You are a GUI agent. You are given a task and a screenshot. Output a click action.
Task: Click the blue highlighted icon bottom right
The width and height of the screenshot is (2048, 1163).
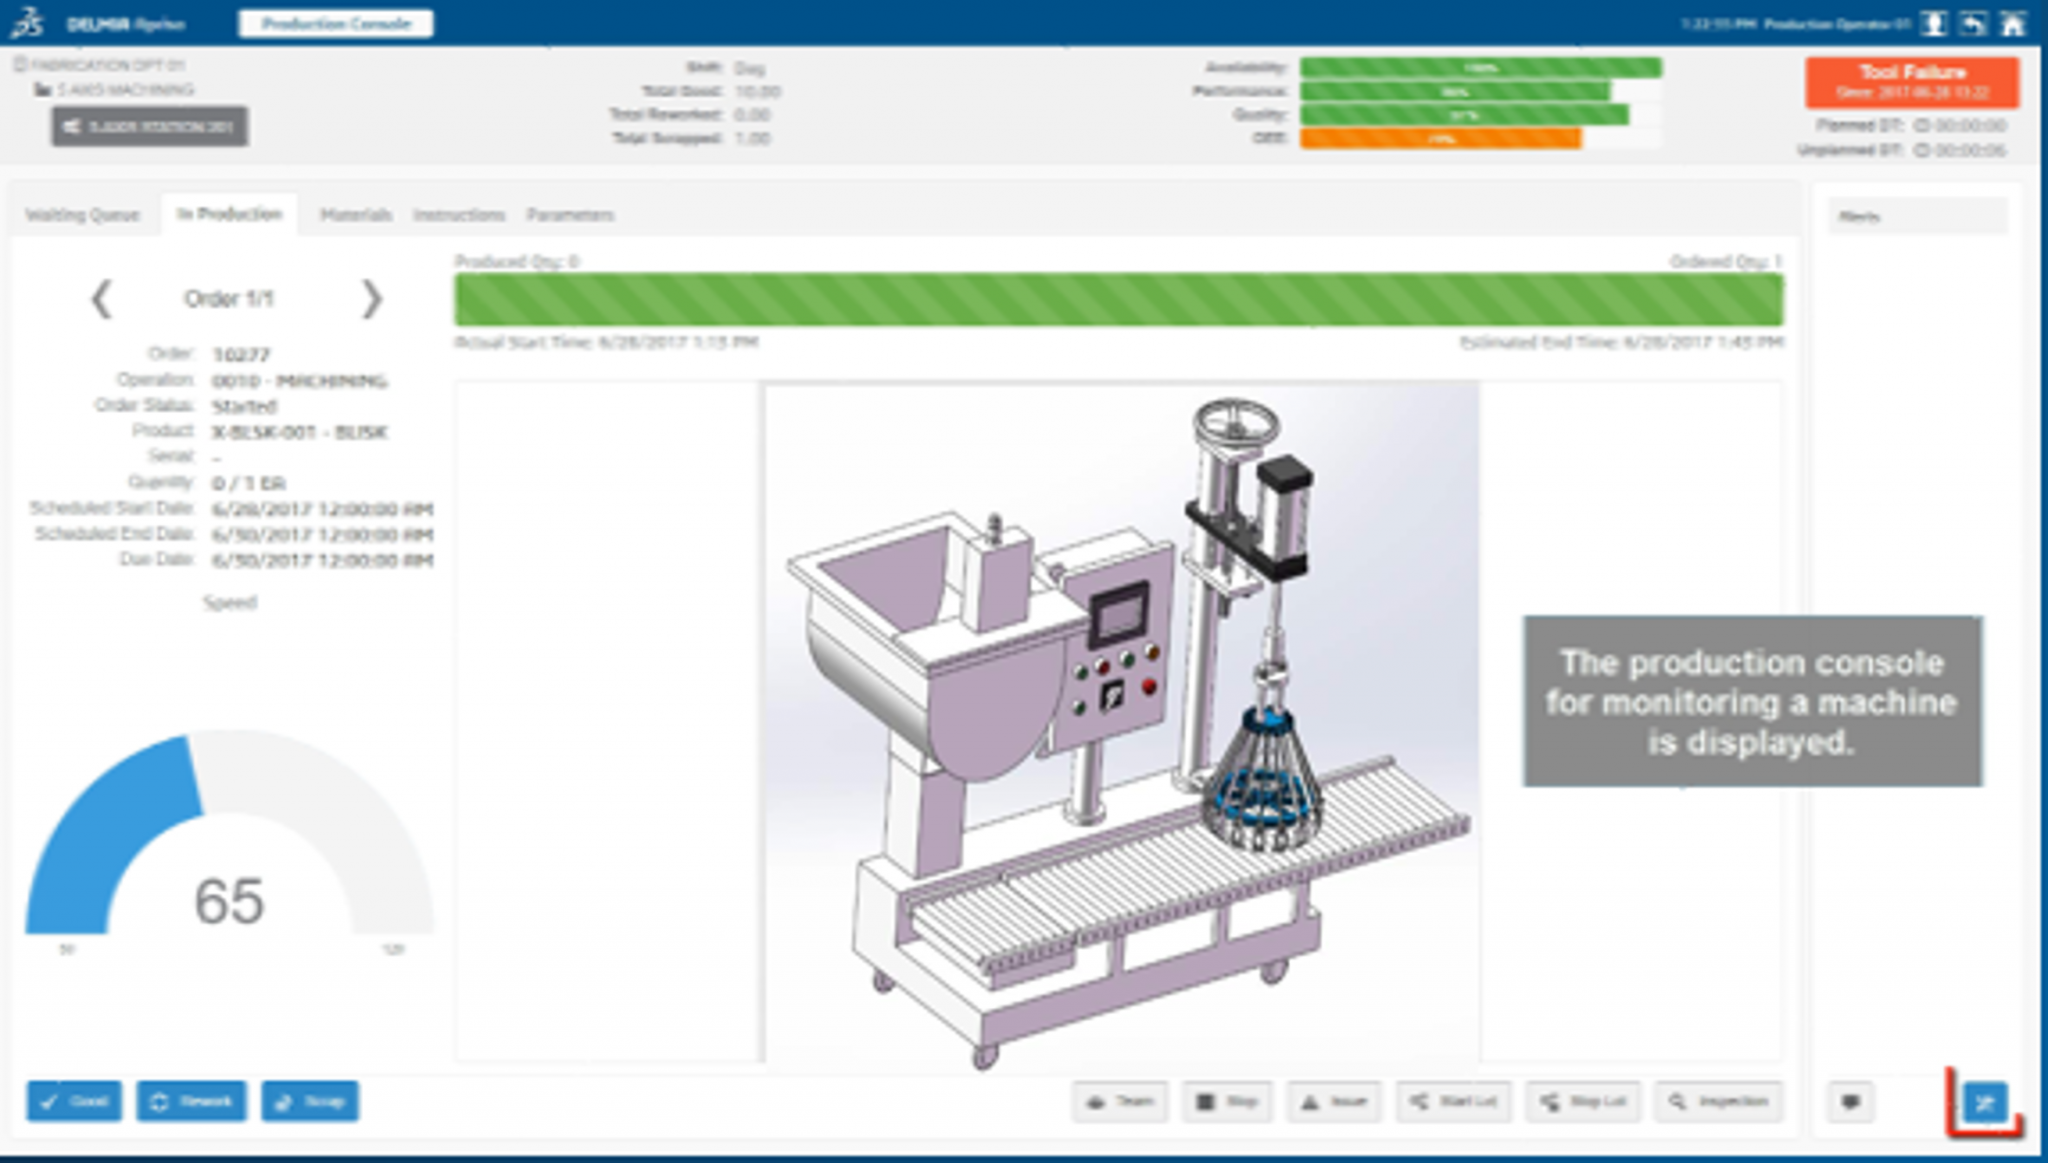(x=1985, y=1102)
